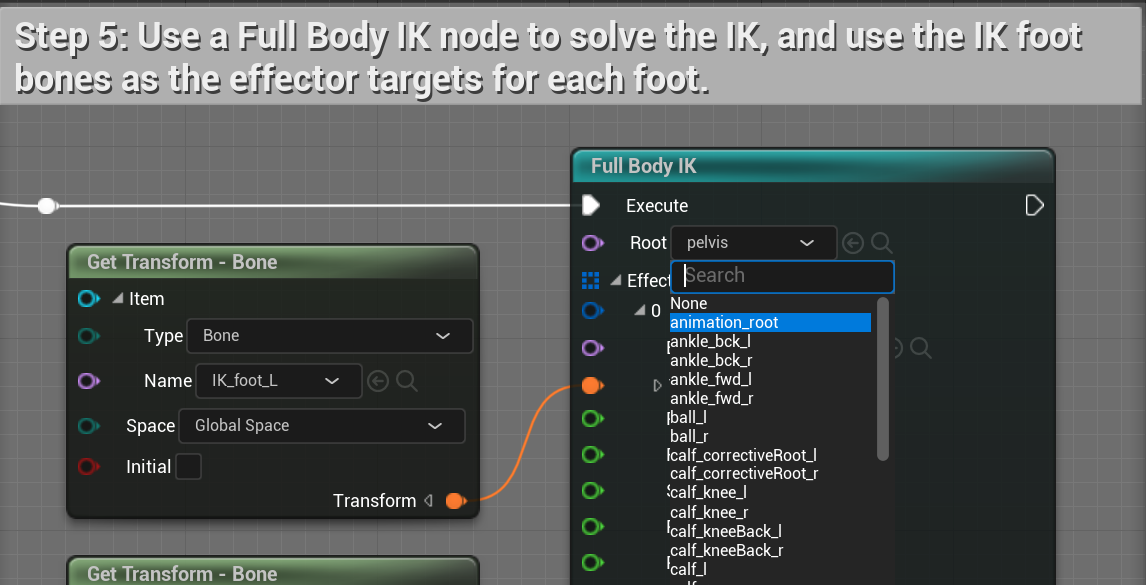
Task: Click the purple pin below effector 0
Action: pos(592,348)
